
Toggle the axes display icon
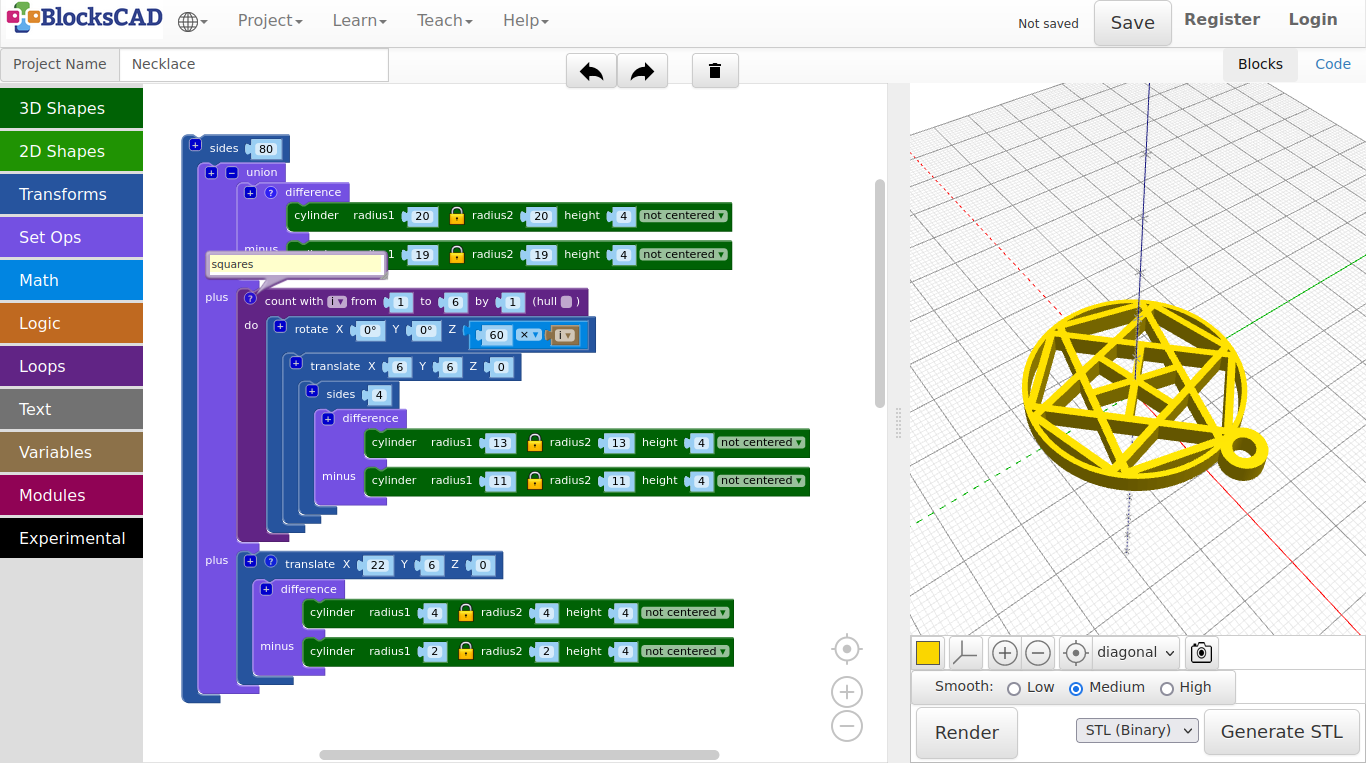965,653
